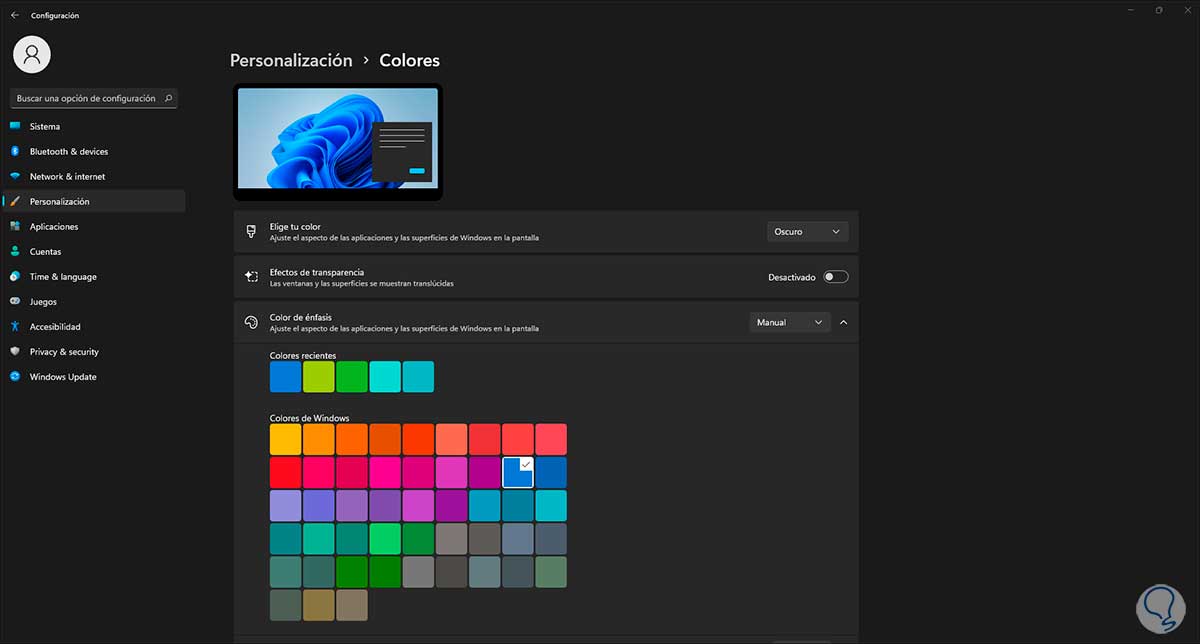The width and height of the screenshot is (1200, 644).
Task: Open the Oscuro color mode dropdown
Action: tap(808, 232)
